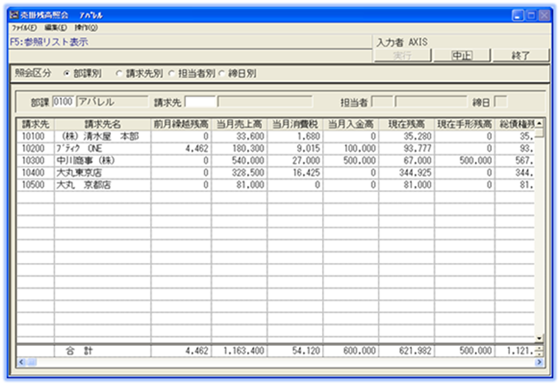The image size is (560, 385).
Task: Click the vertical scrollbar down arrow
Action: [x=539, y=338]
